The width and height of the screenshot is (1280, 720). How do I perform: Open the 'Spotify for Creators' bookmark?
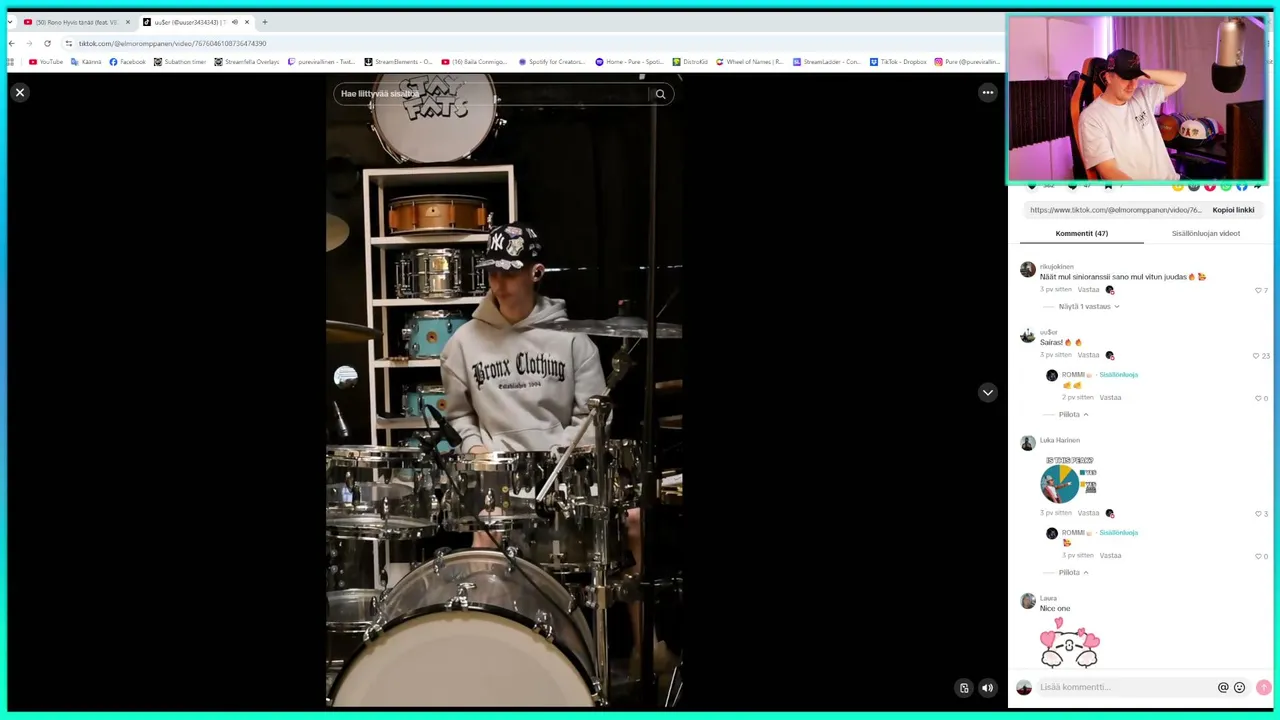click(x=552, y=62)
